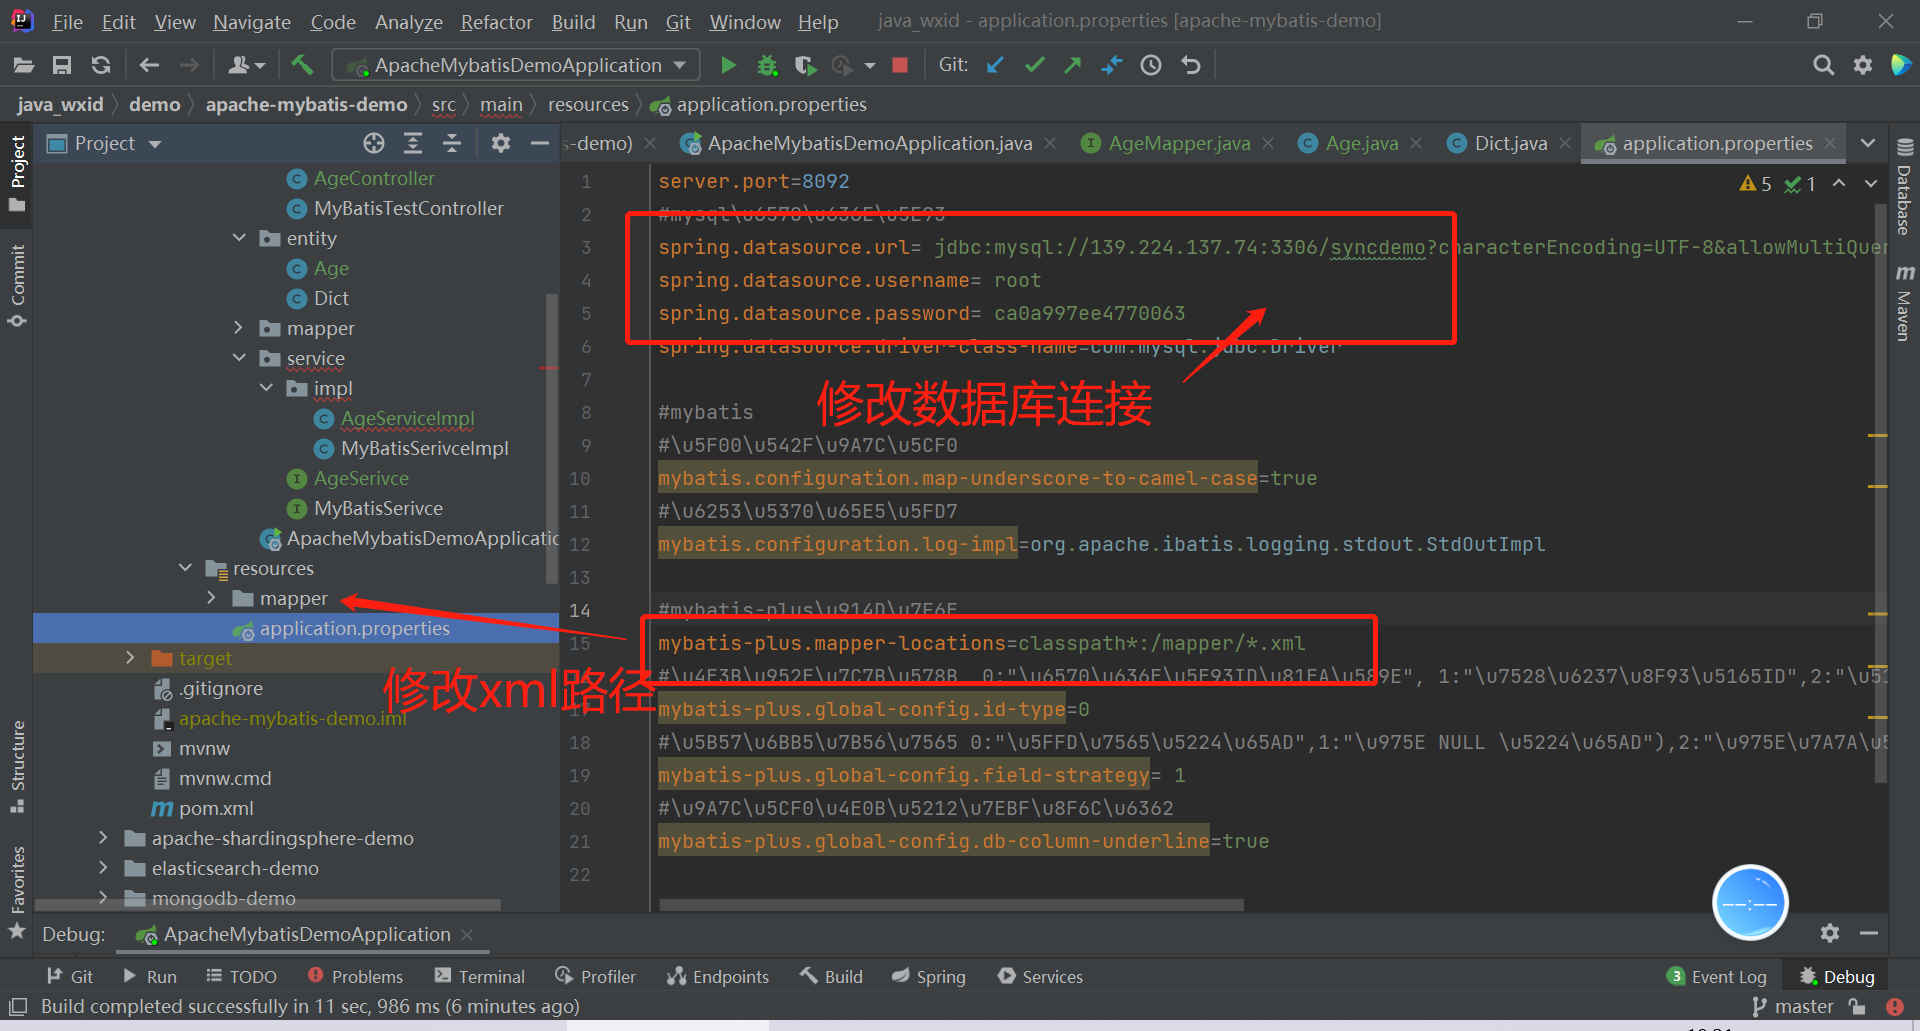Viewport: 1920px width, 1031px height.
Task: Click Git push arrow icon
Action: click(x=1073, y=65)
